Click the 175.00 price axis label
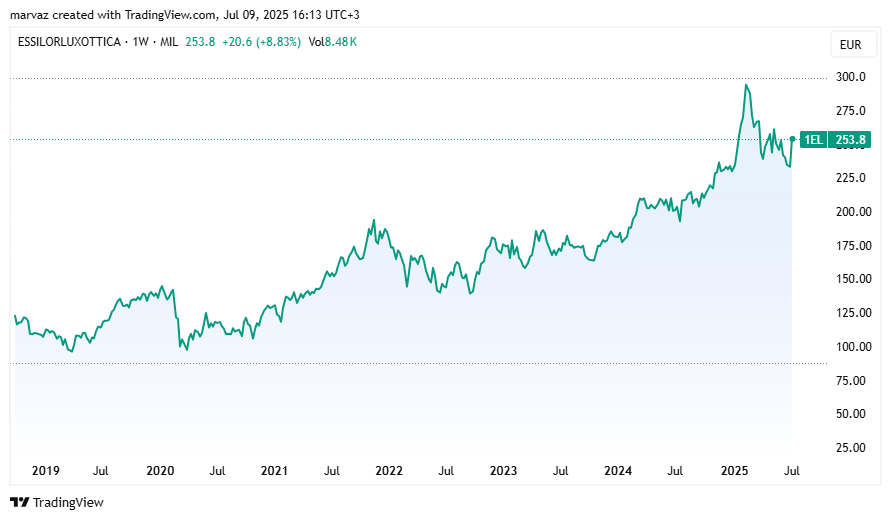The height and width of the screenshot is (520, 891). coord(853,246)
